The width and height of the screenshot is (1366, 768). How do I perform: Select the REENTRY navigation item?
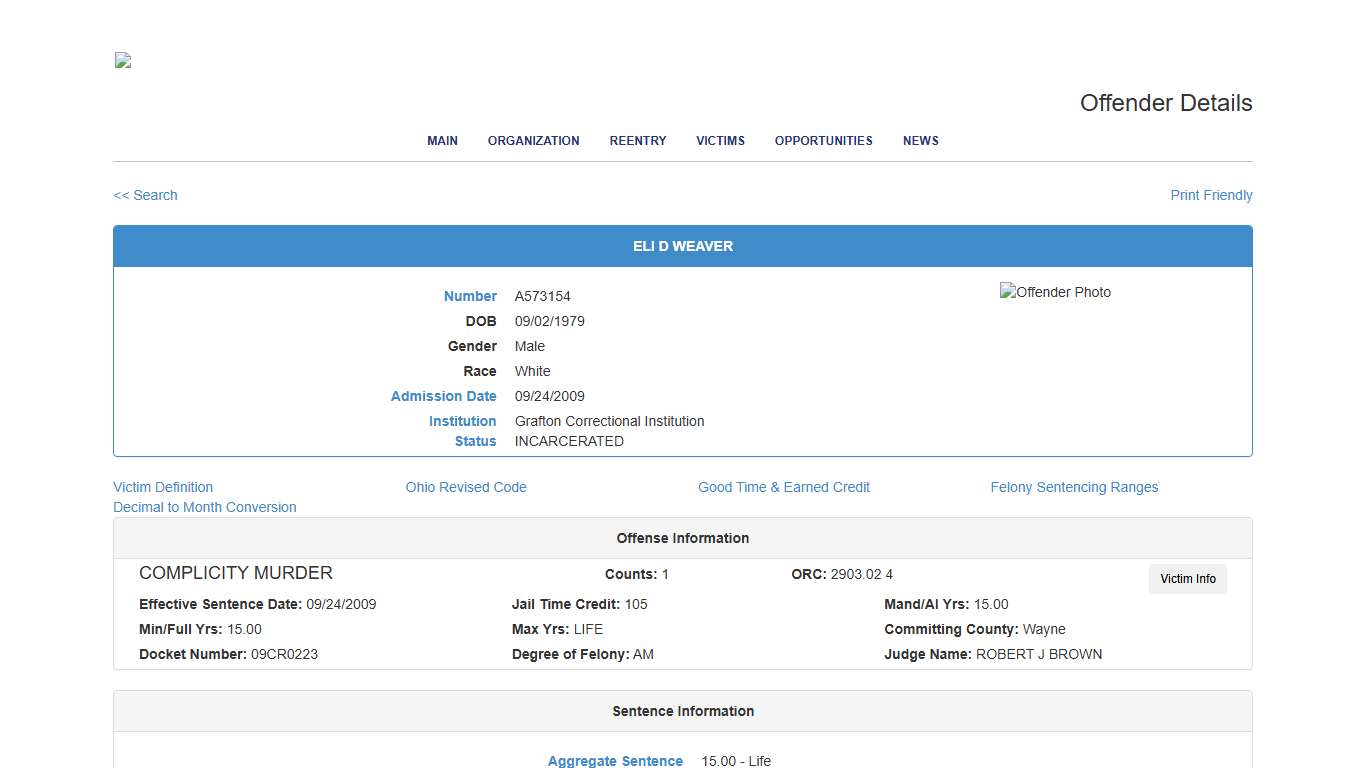(637, 141)
